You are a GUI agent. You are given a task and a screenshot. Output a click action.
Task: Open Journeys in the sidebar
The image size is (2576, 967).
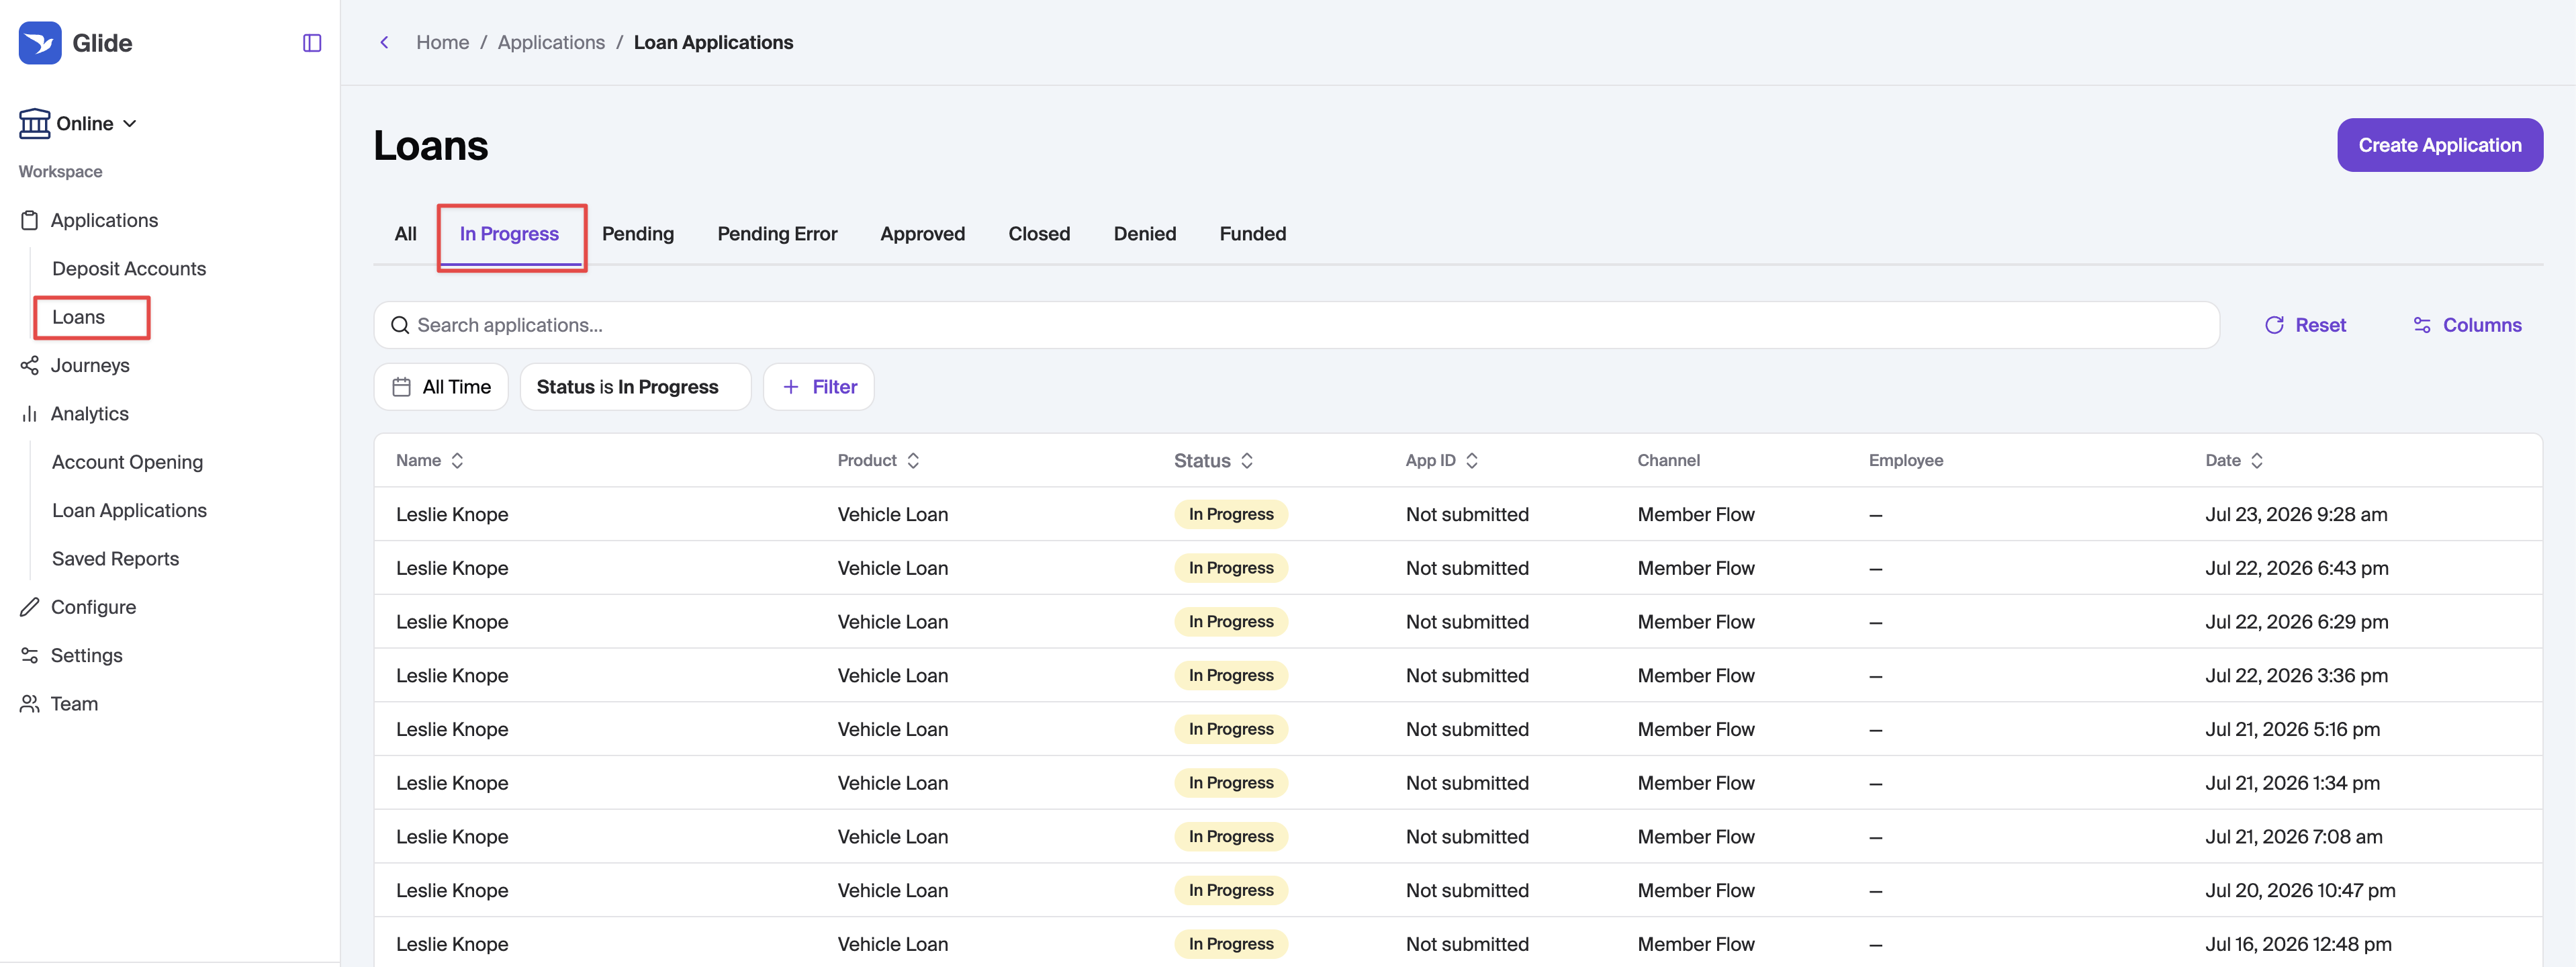90,365
